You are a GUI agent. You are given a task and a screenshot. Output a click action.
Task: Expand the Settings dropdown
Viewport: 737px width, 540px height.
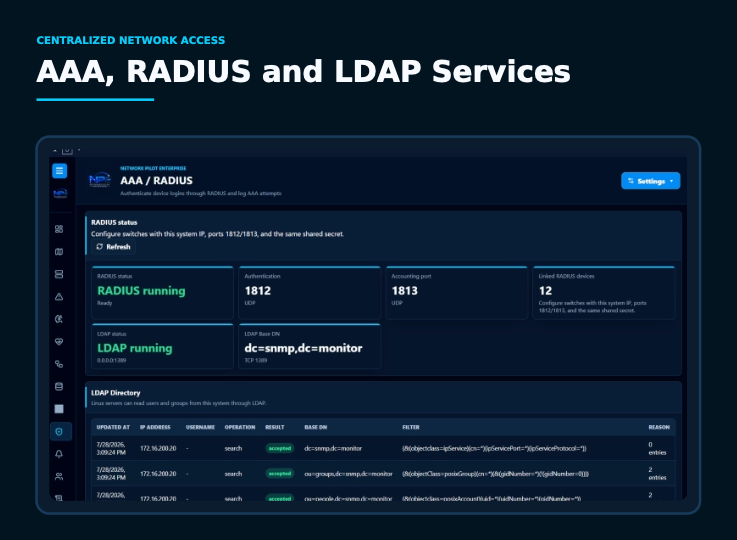(x=651, y=181)
